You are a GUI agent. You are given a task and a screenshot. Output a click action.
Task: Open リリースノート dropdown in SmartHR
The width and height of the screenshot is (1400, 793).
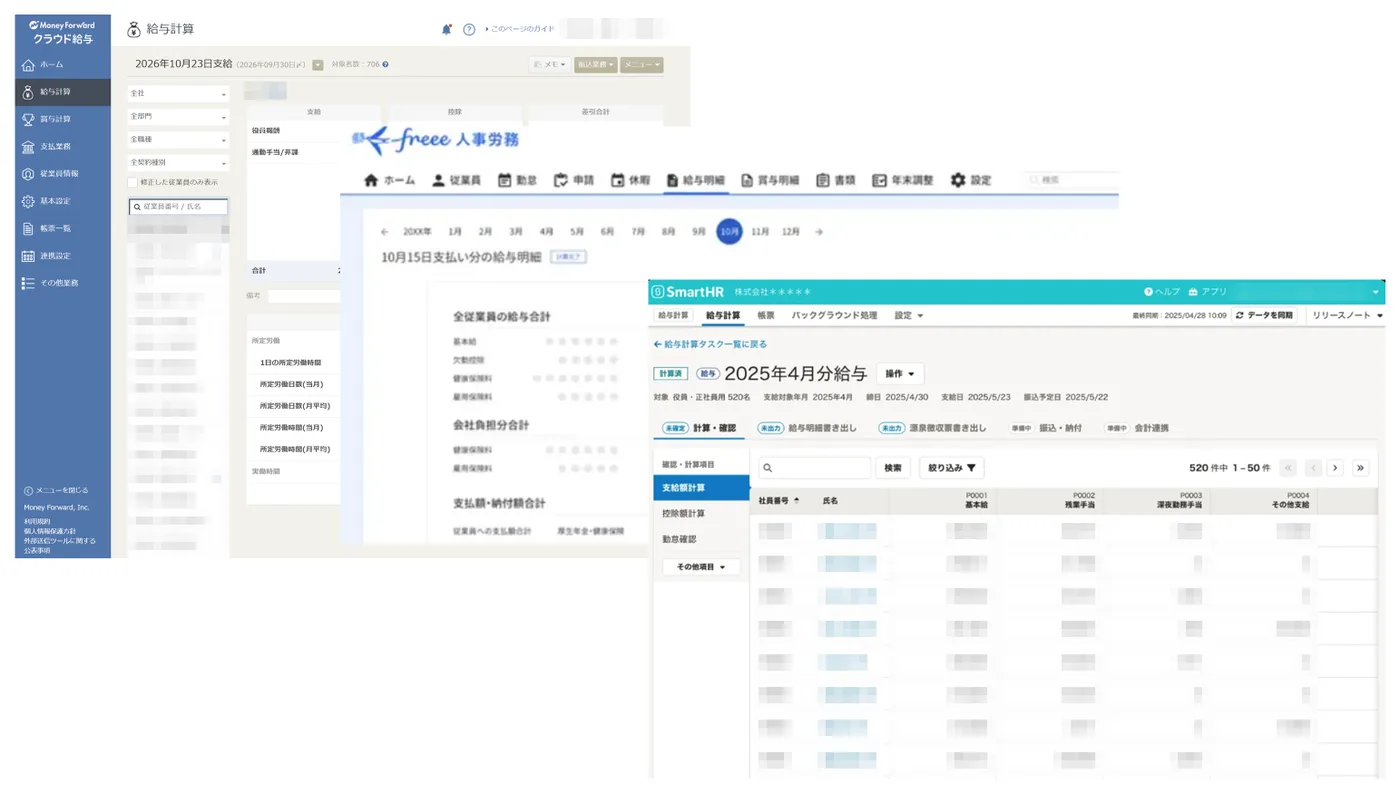1346,315
